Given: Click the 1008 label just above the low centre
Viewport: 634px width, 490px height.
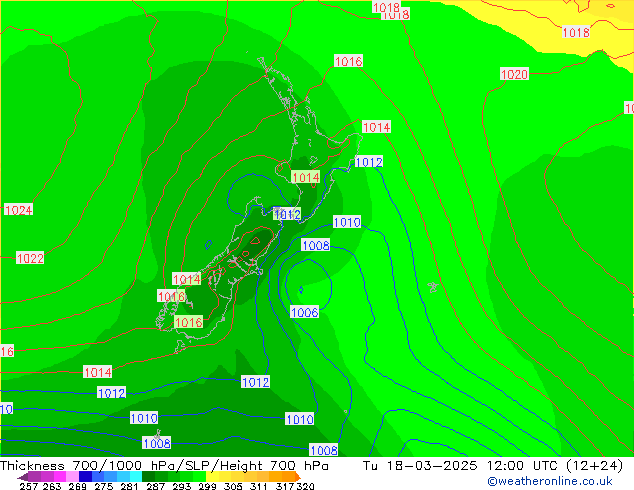Looking at the screenshot, I should 316,245.
